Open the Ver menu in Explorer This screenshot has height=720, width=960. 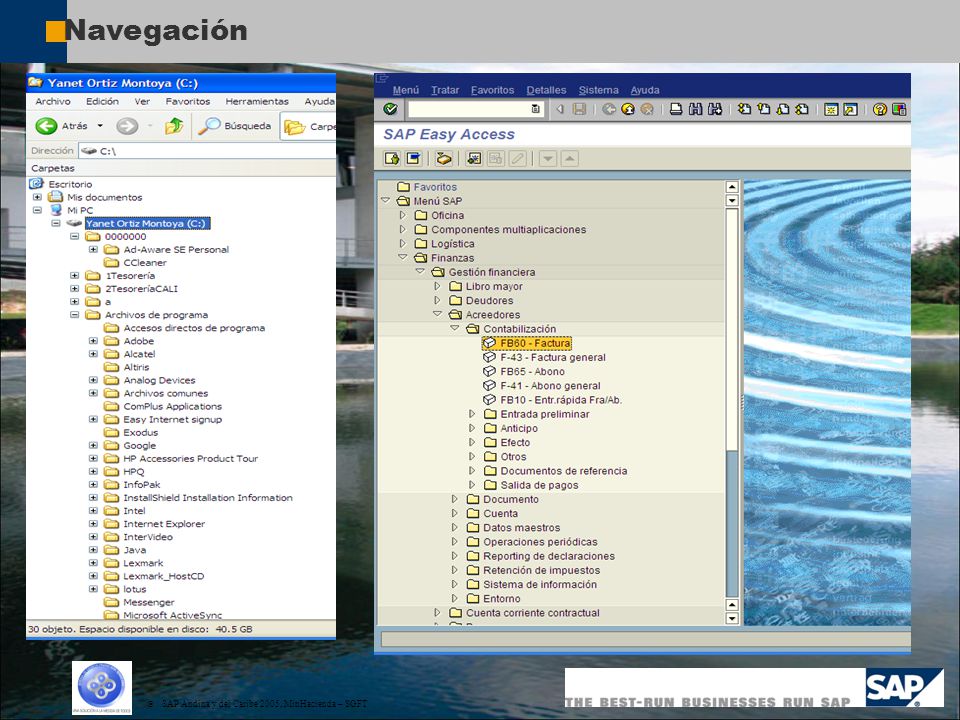[x=142, y=101]
